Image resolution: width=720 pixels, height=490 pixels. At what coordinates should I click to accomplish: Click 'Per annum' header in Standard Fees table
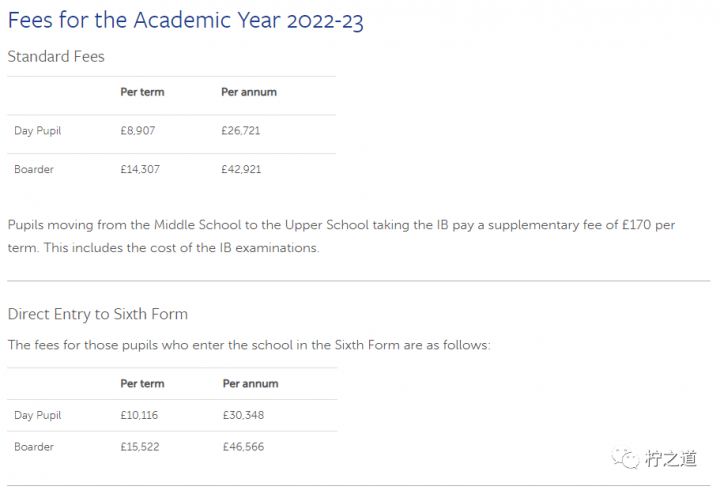[x=249, y=92]
